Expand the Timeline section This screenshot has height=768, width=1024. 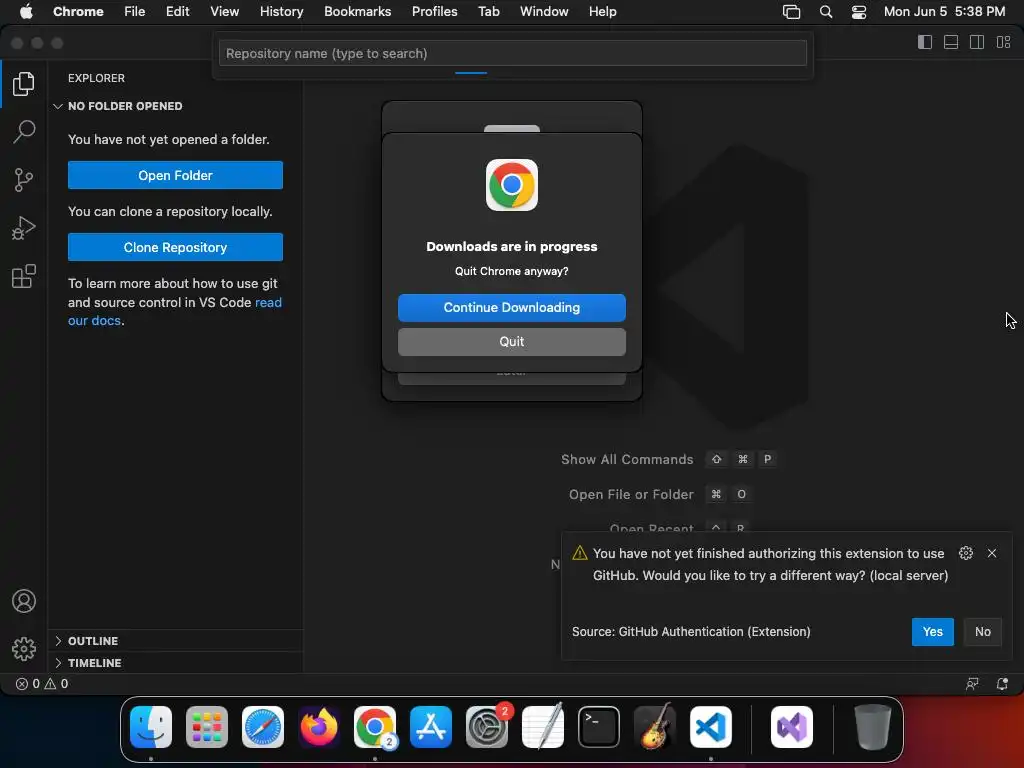(175, 663)
